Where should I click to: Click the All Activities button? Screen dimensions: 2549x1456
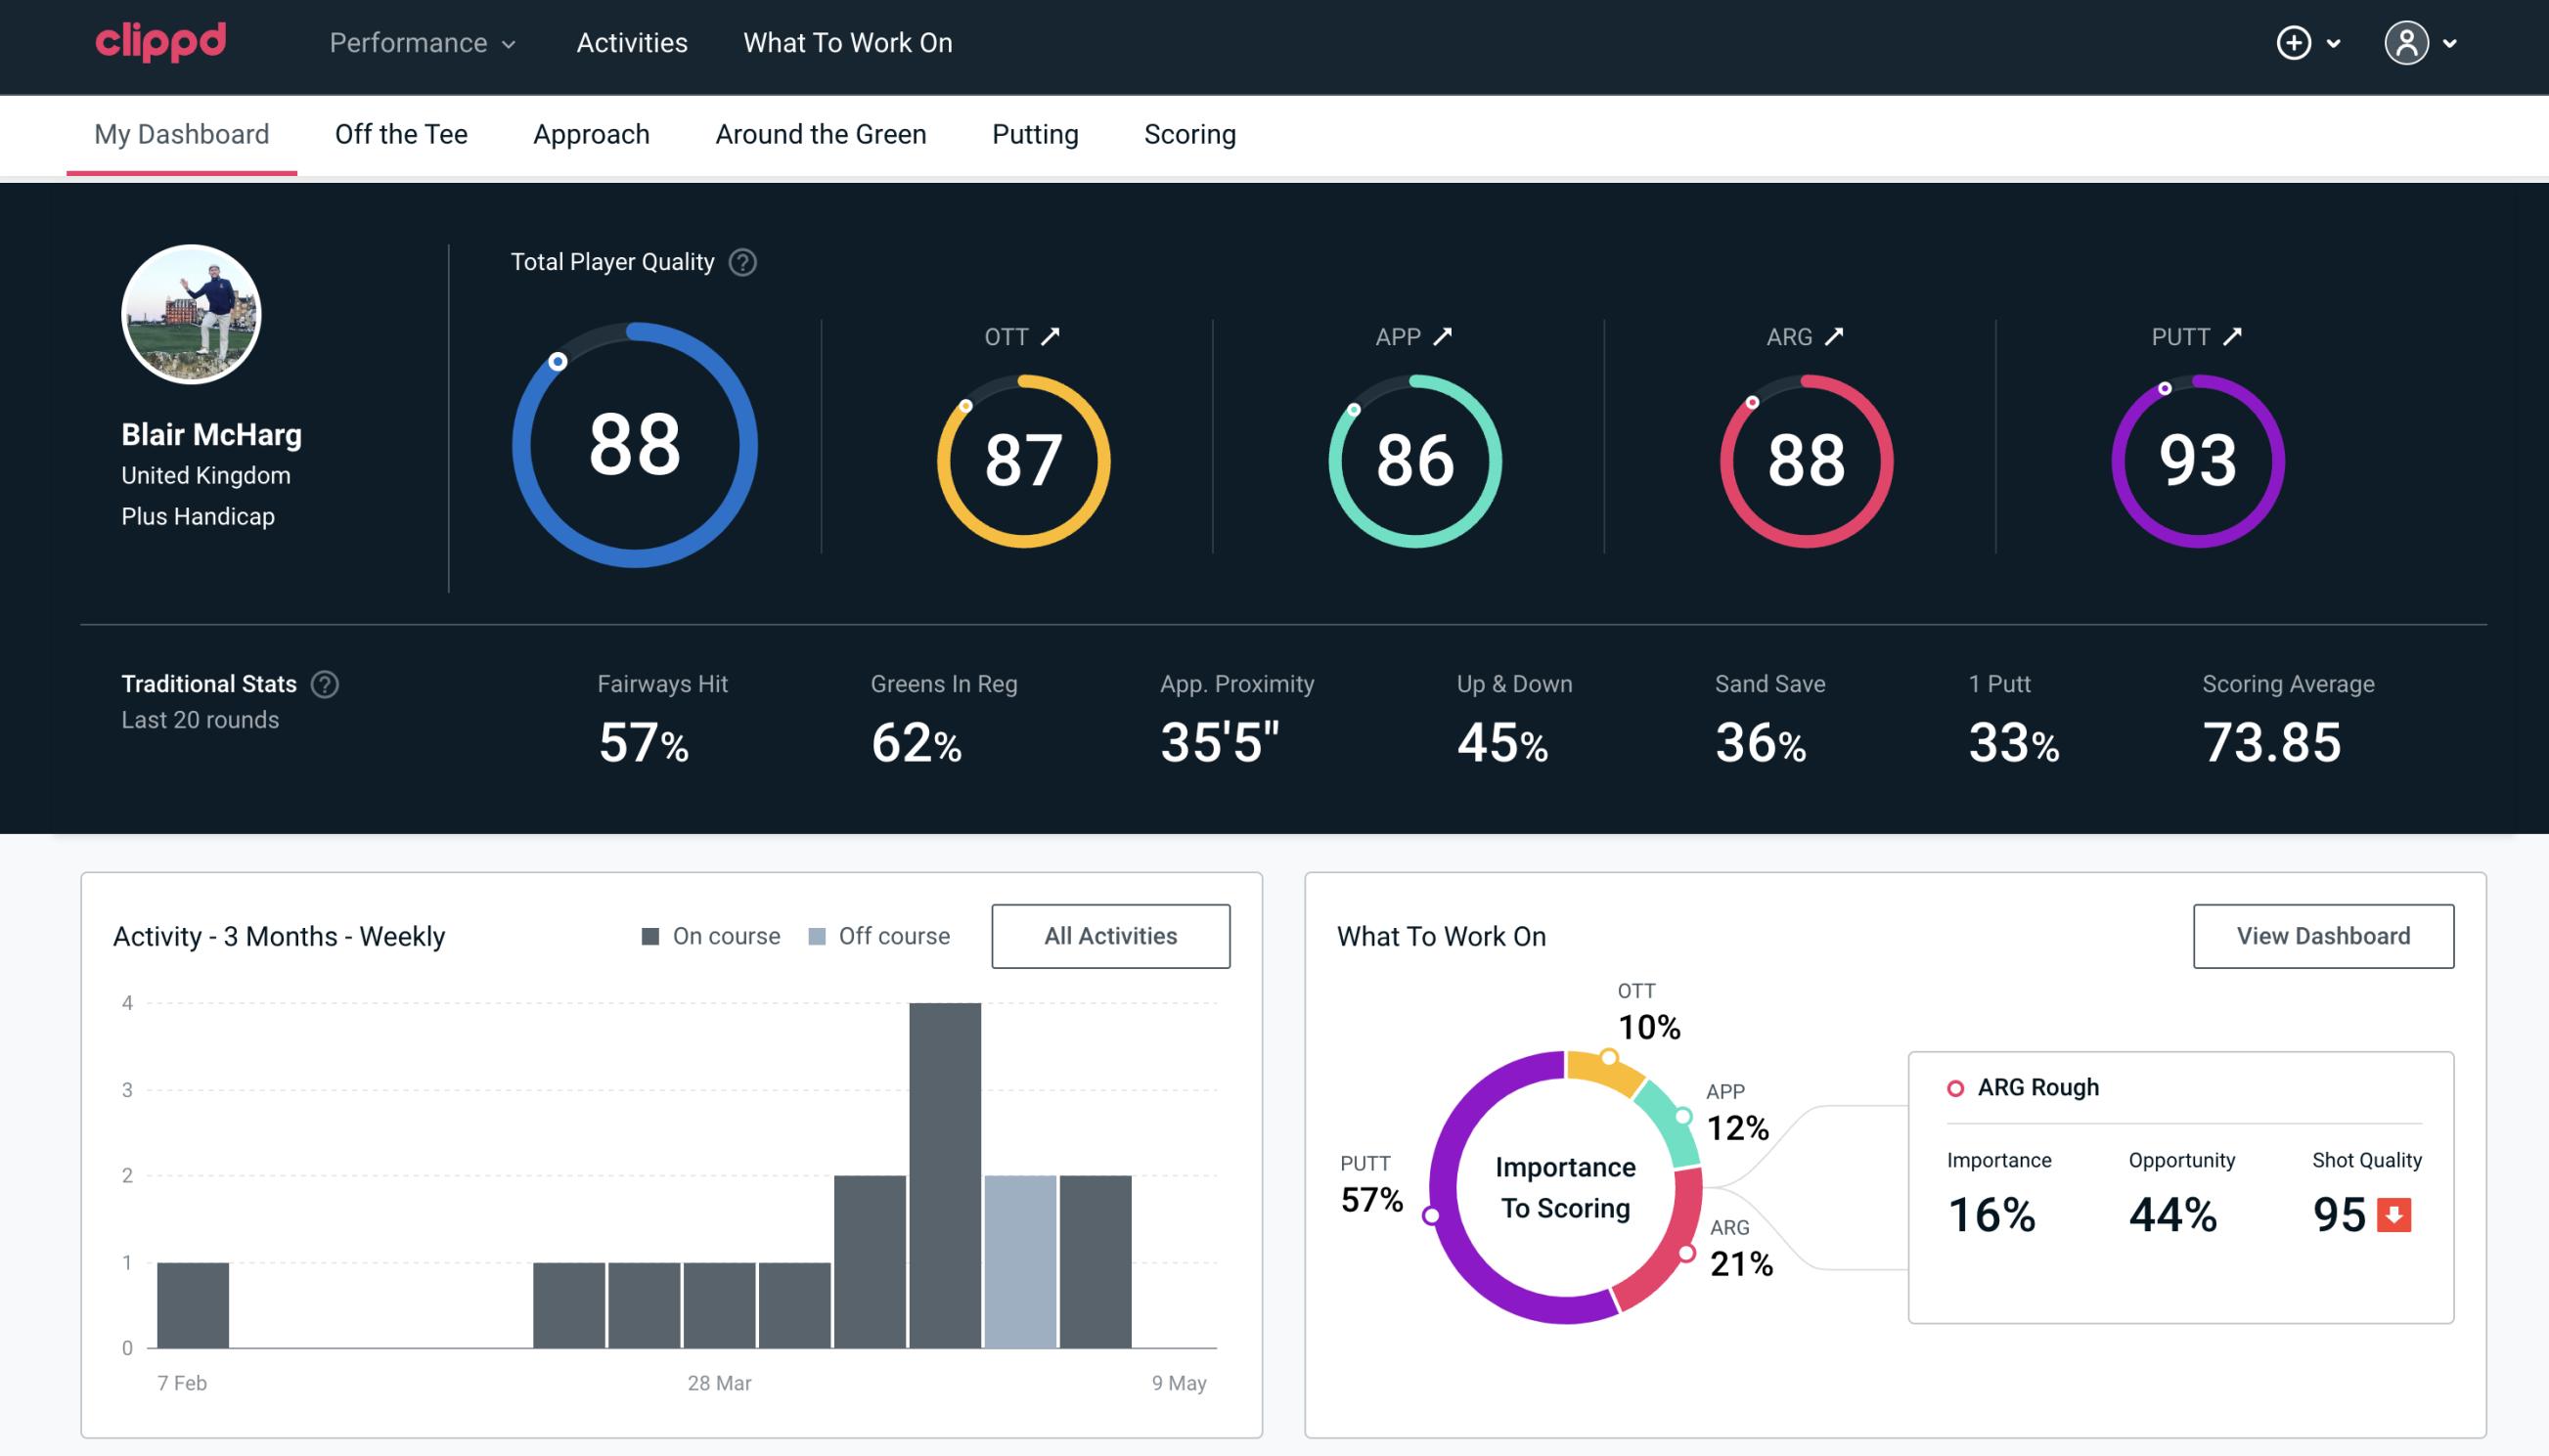pos(1112,935)
